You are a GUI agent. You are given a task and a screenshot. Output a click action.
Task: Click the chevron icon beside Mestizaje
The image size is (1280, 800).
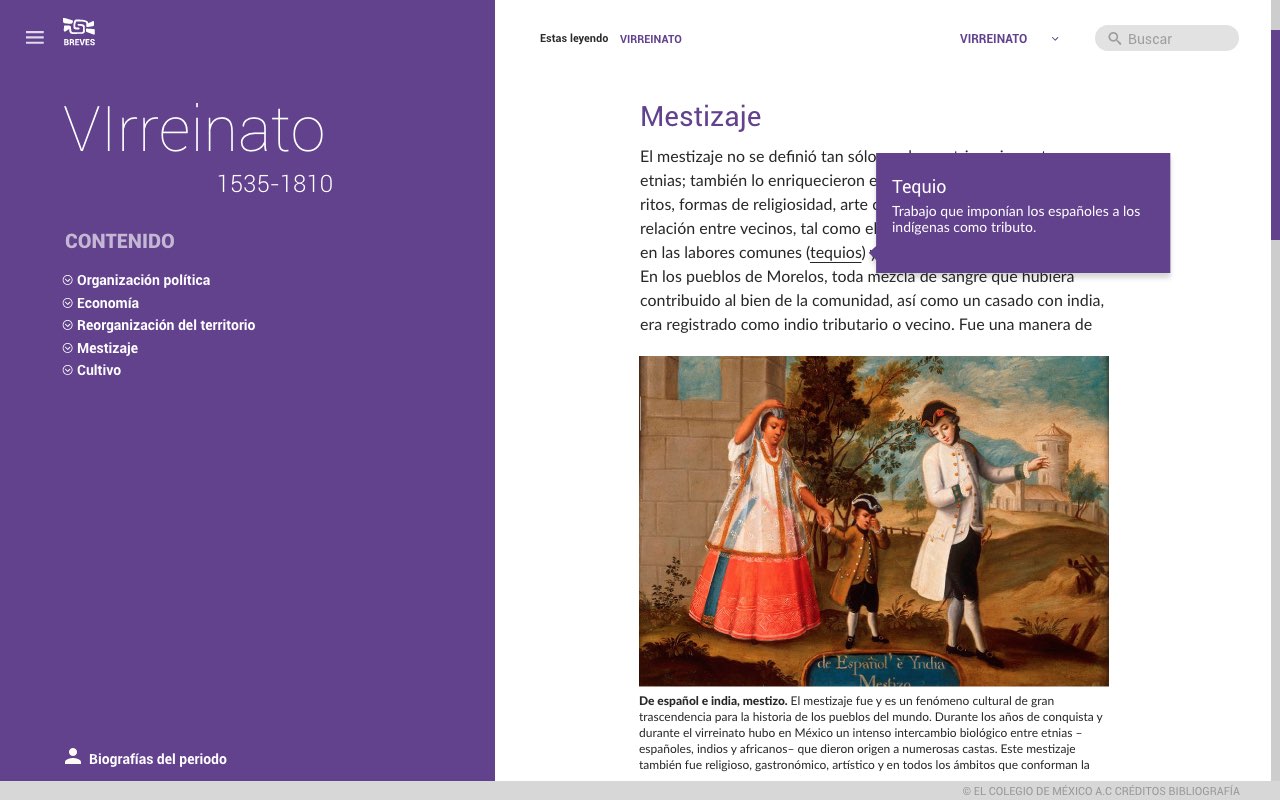pos(68,348)
